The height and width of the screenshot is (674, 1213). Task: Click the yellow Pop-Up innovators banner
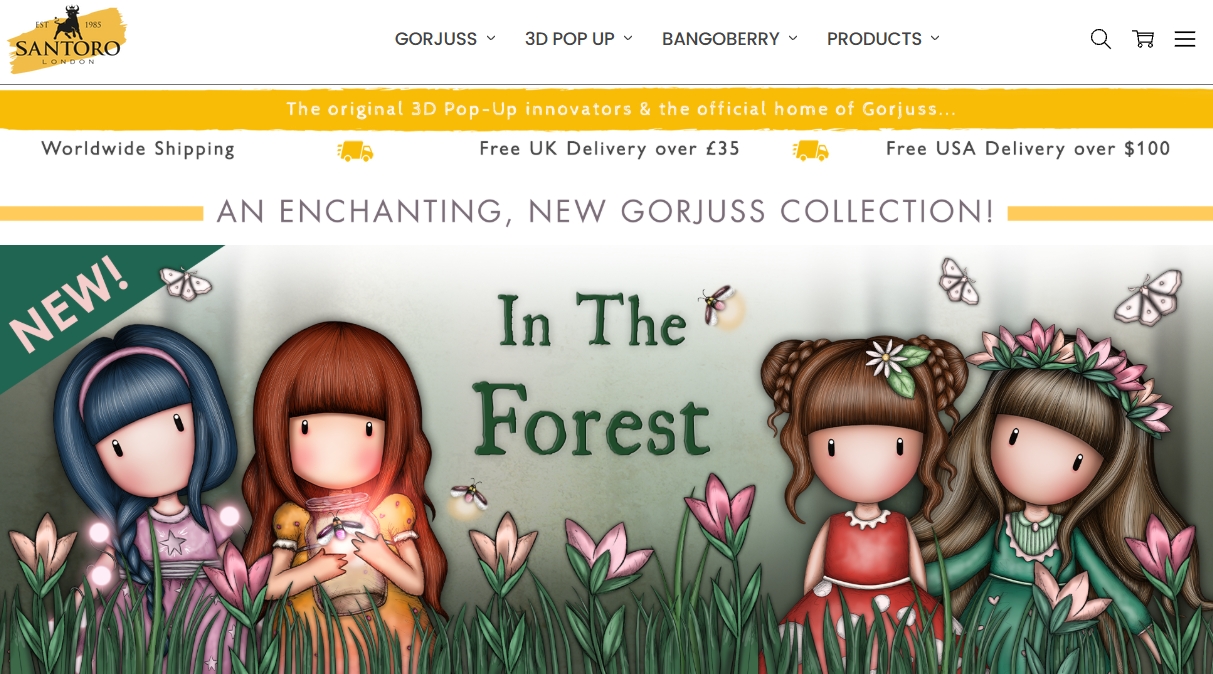(606, 109)
